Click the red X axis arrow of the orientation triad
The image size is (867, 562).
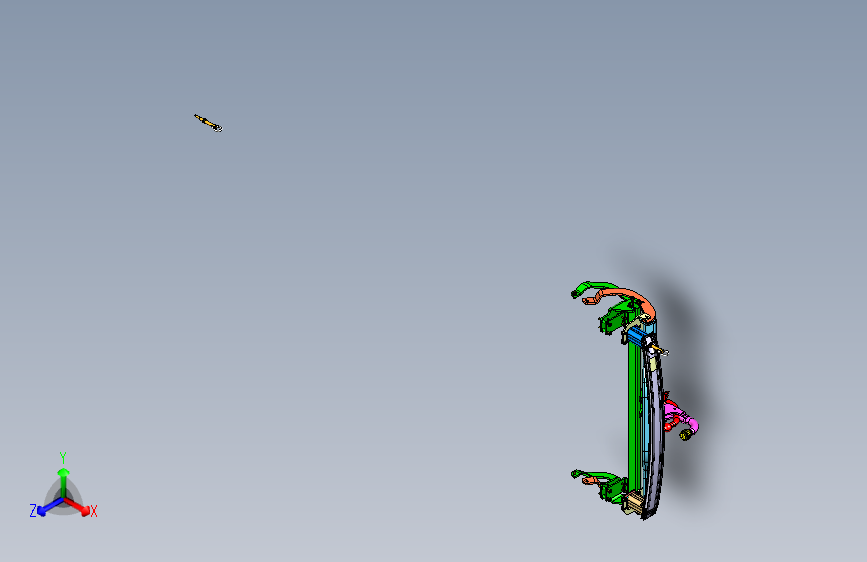coord(77,507)
